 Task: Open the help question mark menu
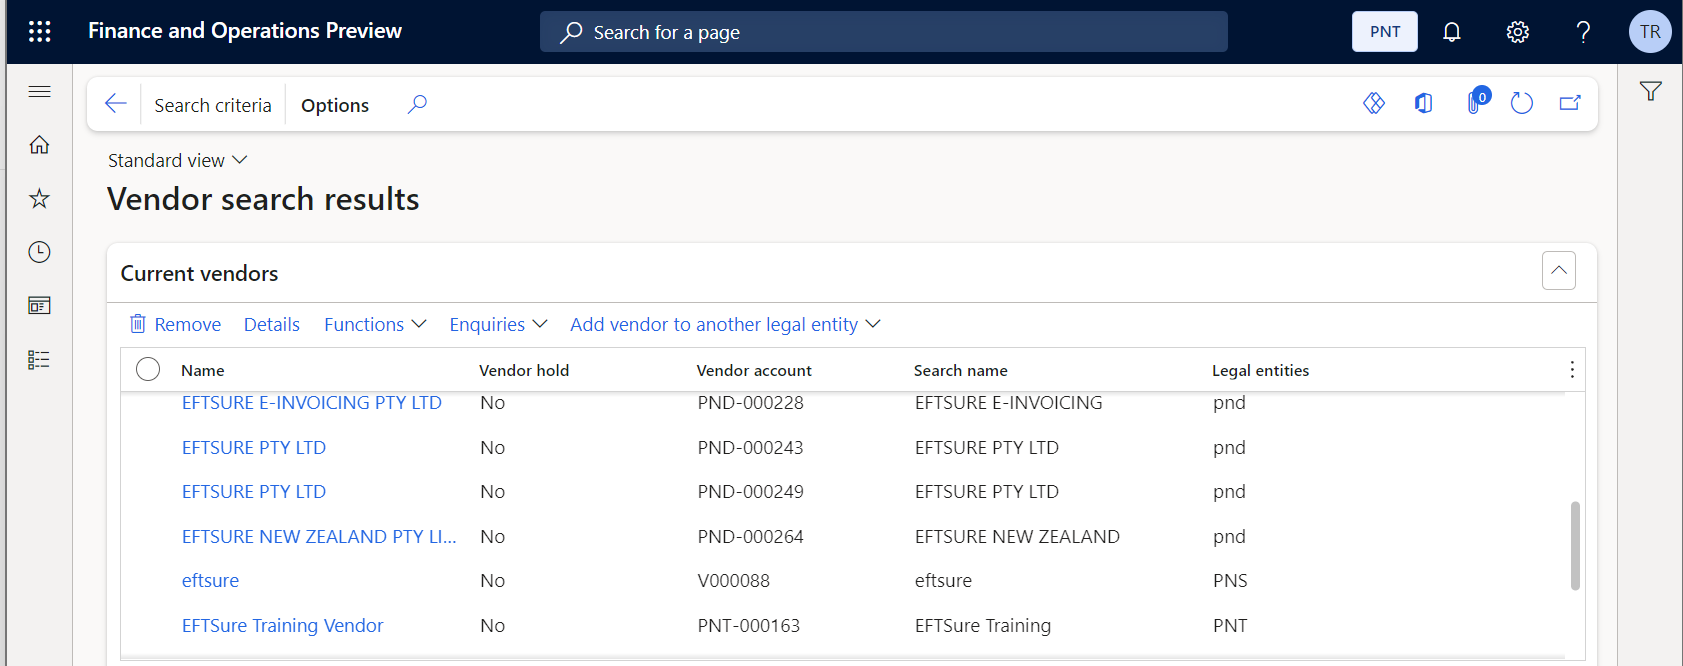point(1583,32)
